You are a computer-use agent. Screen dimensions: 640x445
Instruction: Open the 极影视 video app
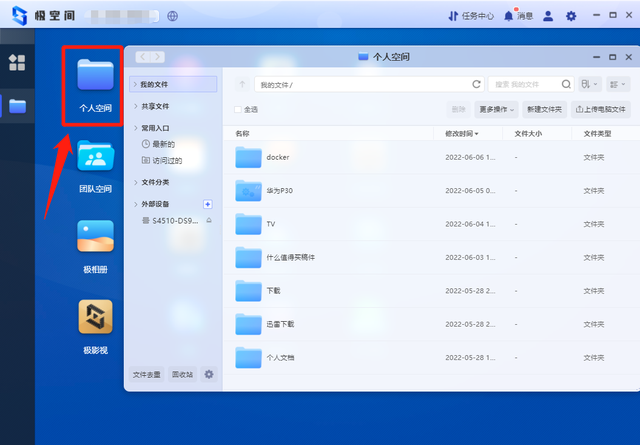point(95,325)
